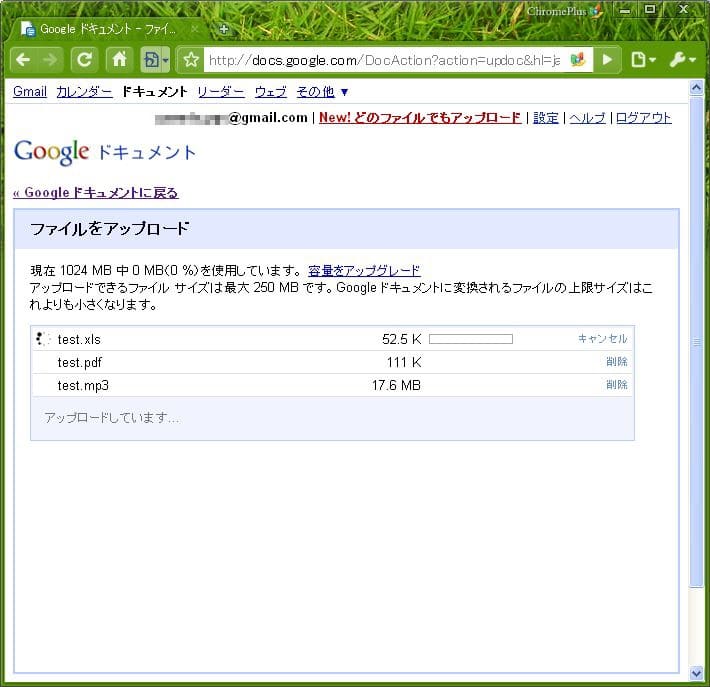Viewport: 710px width, 687px height.
Task: Return via Google ドキュメントに戻る link
Action: [x=96, y=192]
